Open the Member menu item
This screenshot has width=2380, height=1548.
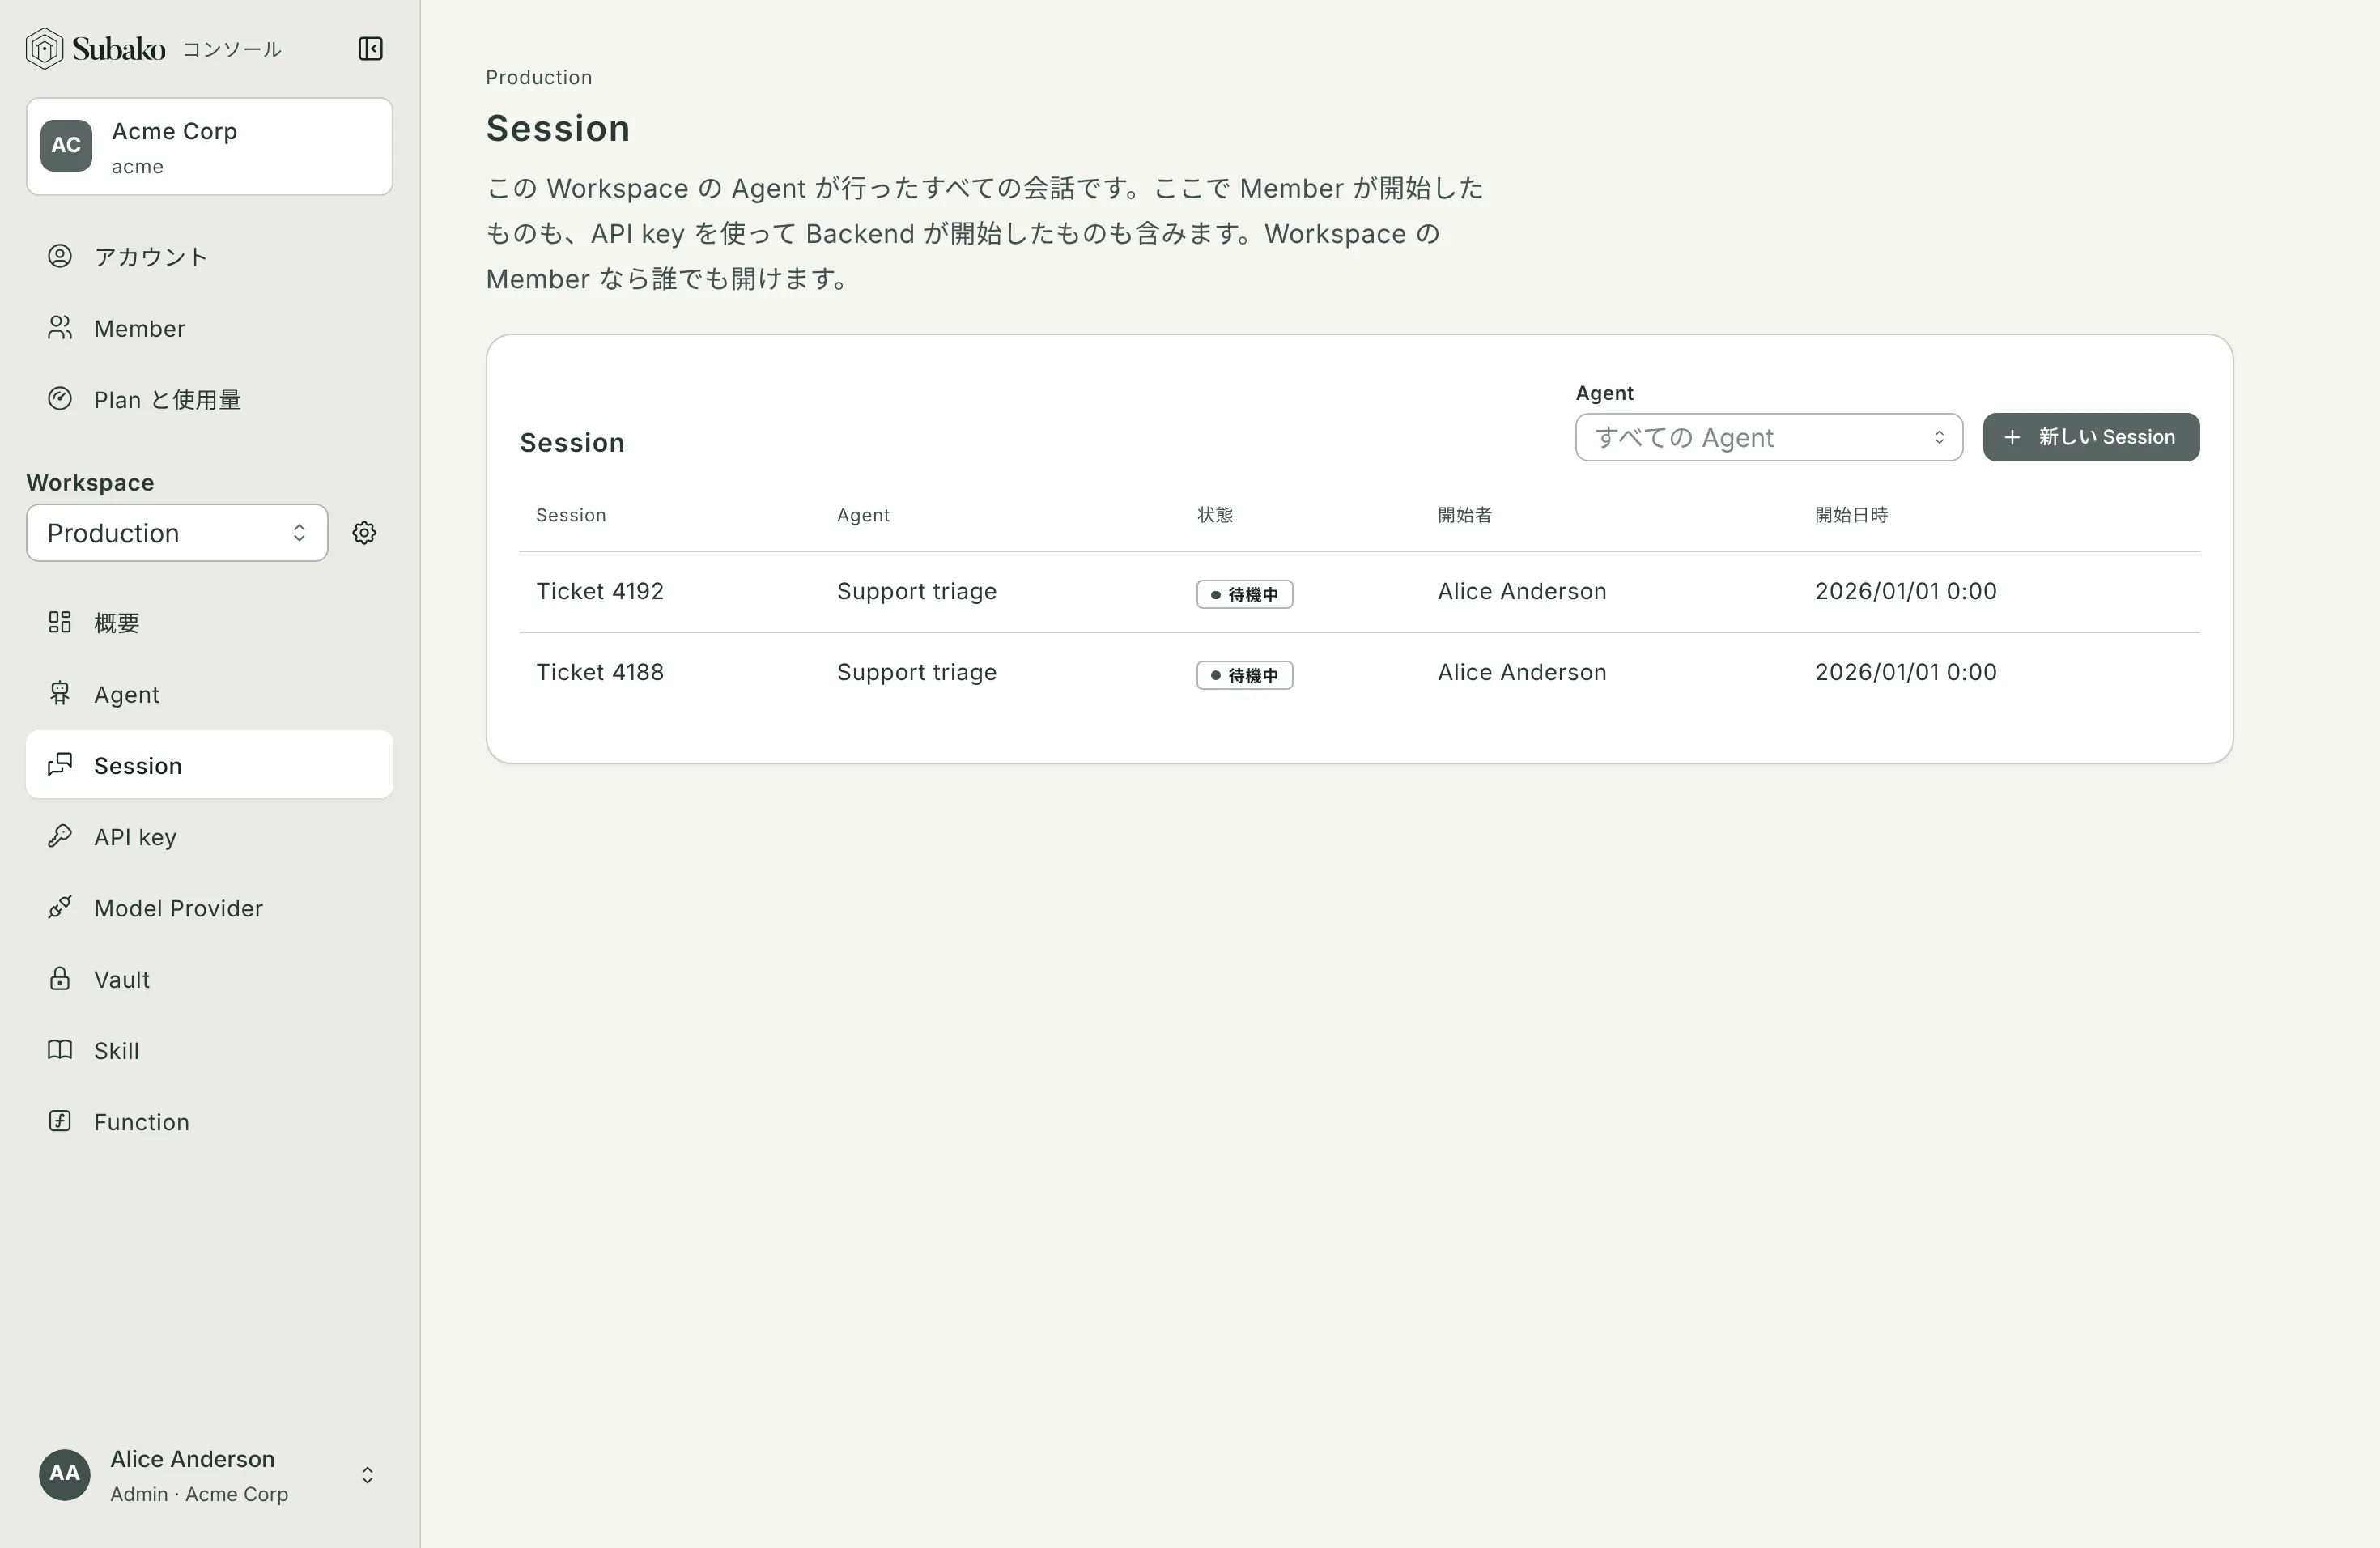click(x=209, y=328)
